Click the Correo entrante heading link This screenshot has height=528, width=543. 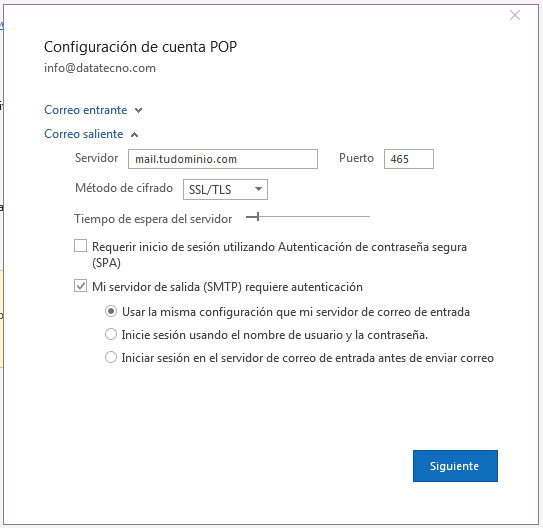(x=86, y=110)
